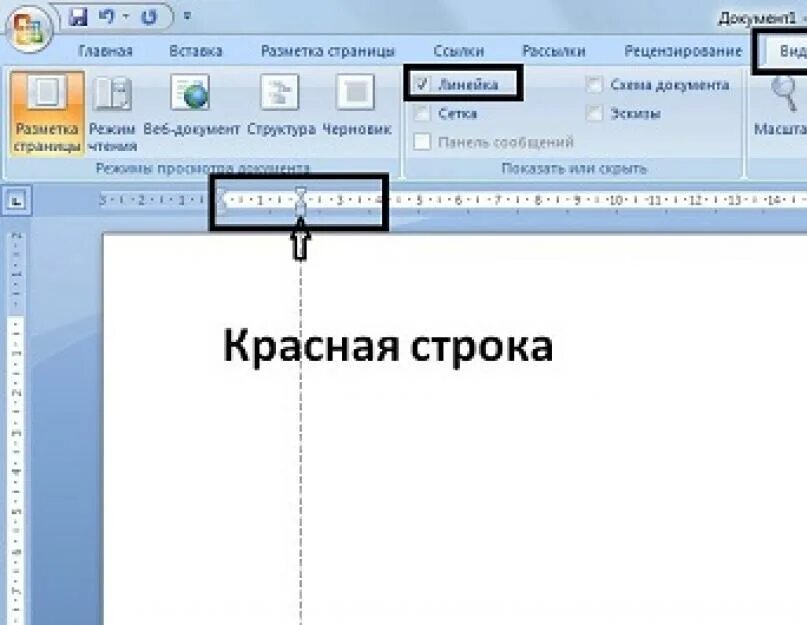Select Черновик draft view

point(356,107)
